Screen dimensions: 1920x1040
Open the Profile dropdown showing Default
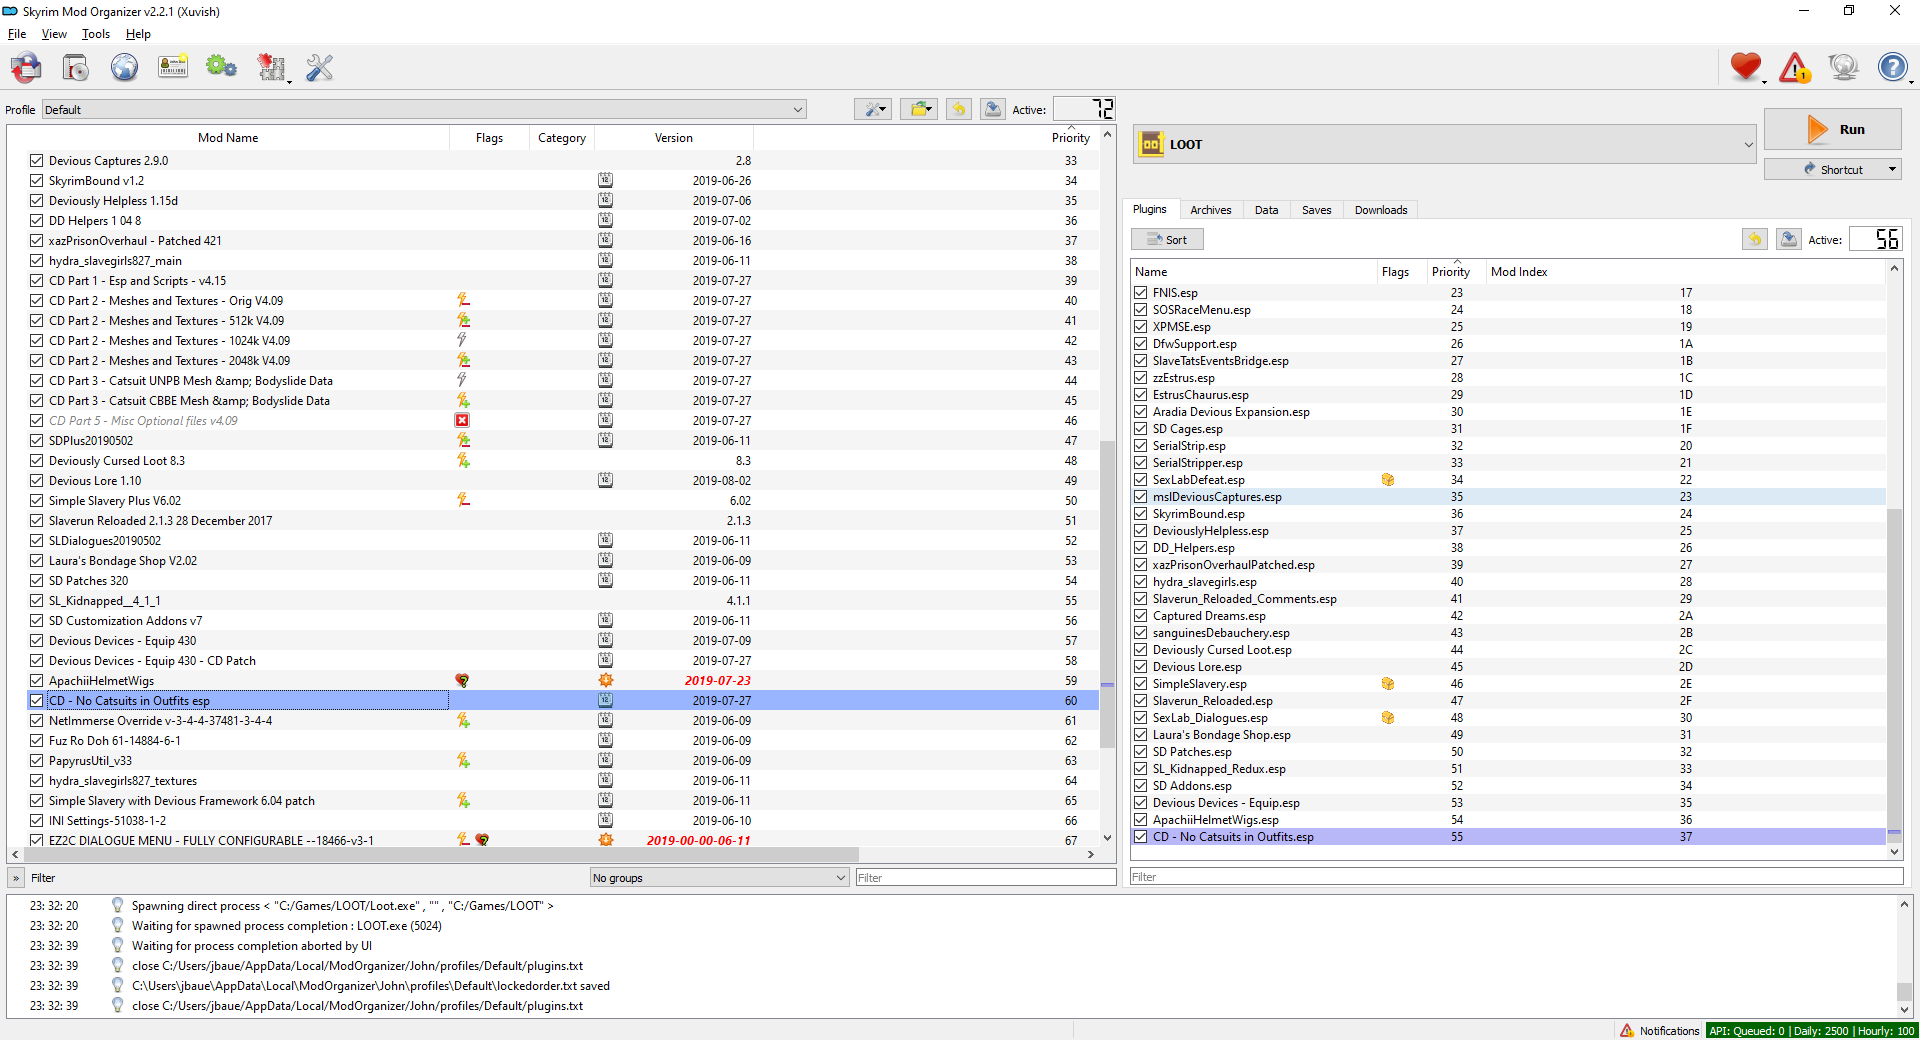[x=424, y=109]
